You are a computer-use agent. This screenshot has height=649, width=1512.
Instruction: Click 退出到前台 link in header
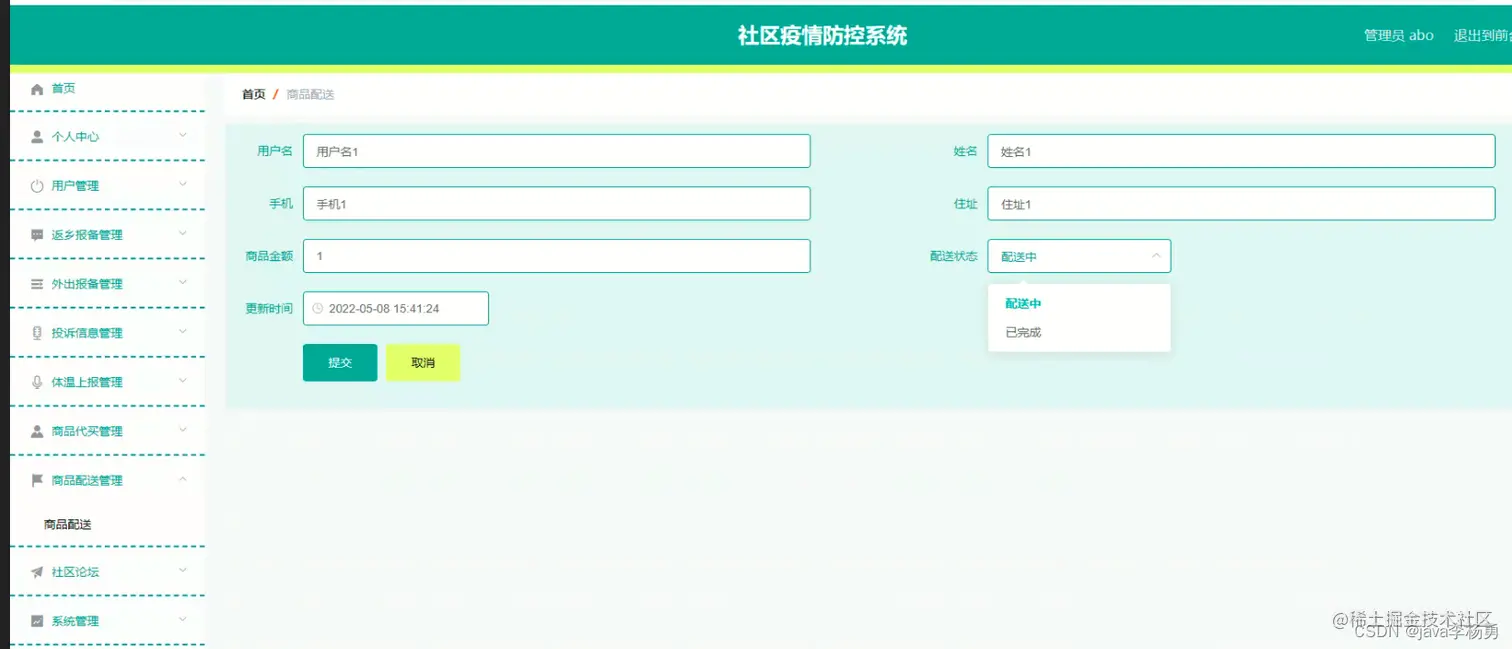1482,35
